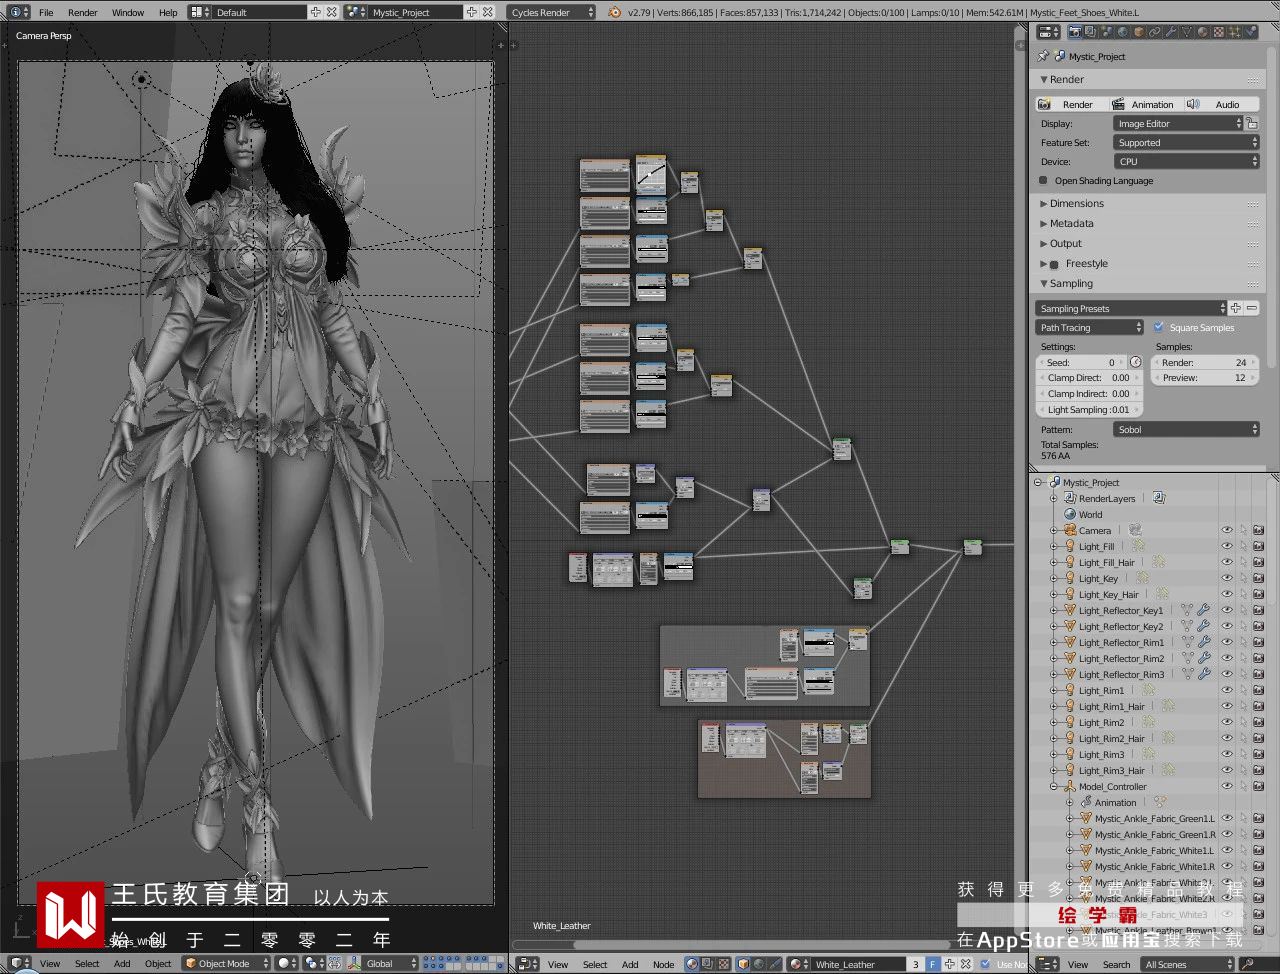
Task: Hide the Light_Fill object in outliner
Action: coord(1226,547)
